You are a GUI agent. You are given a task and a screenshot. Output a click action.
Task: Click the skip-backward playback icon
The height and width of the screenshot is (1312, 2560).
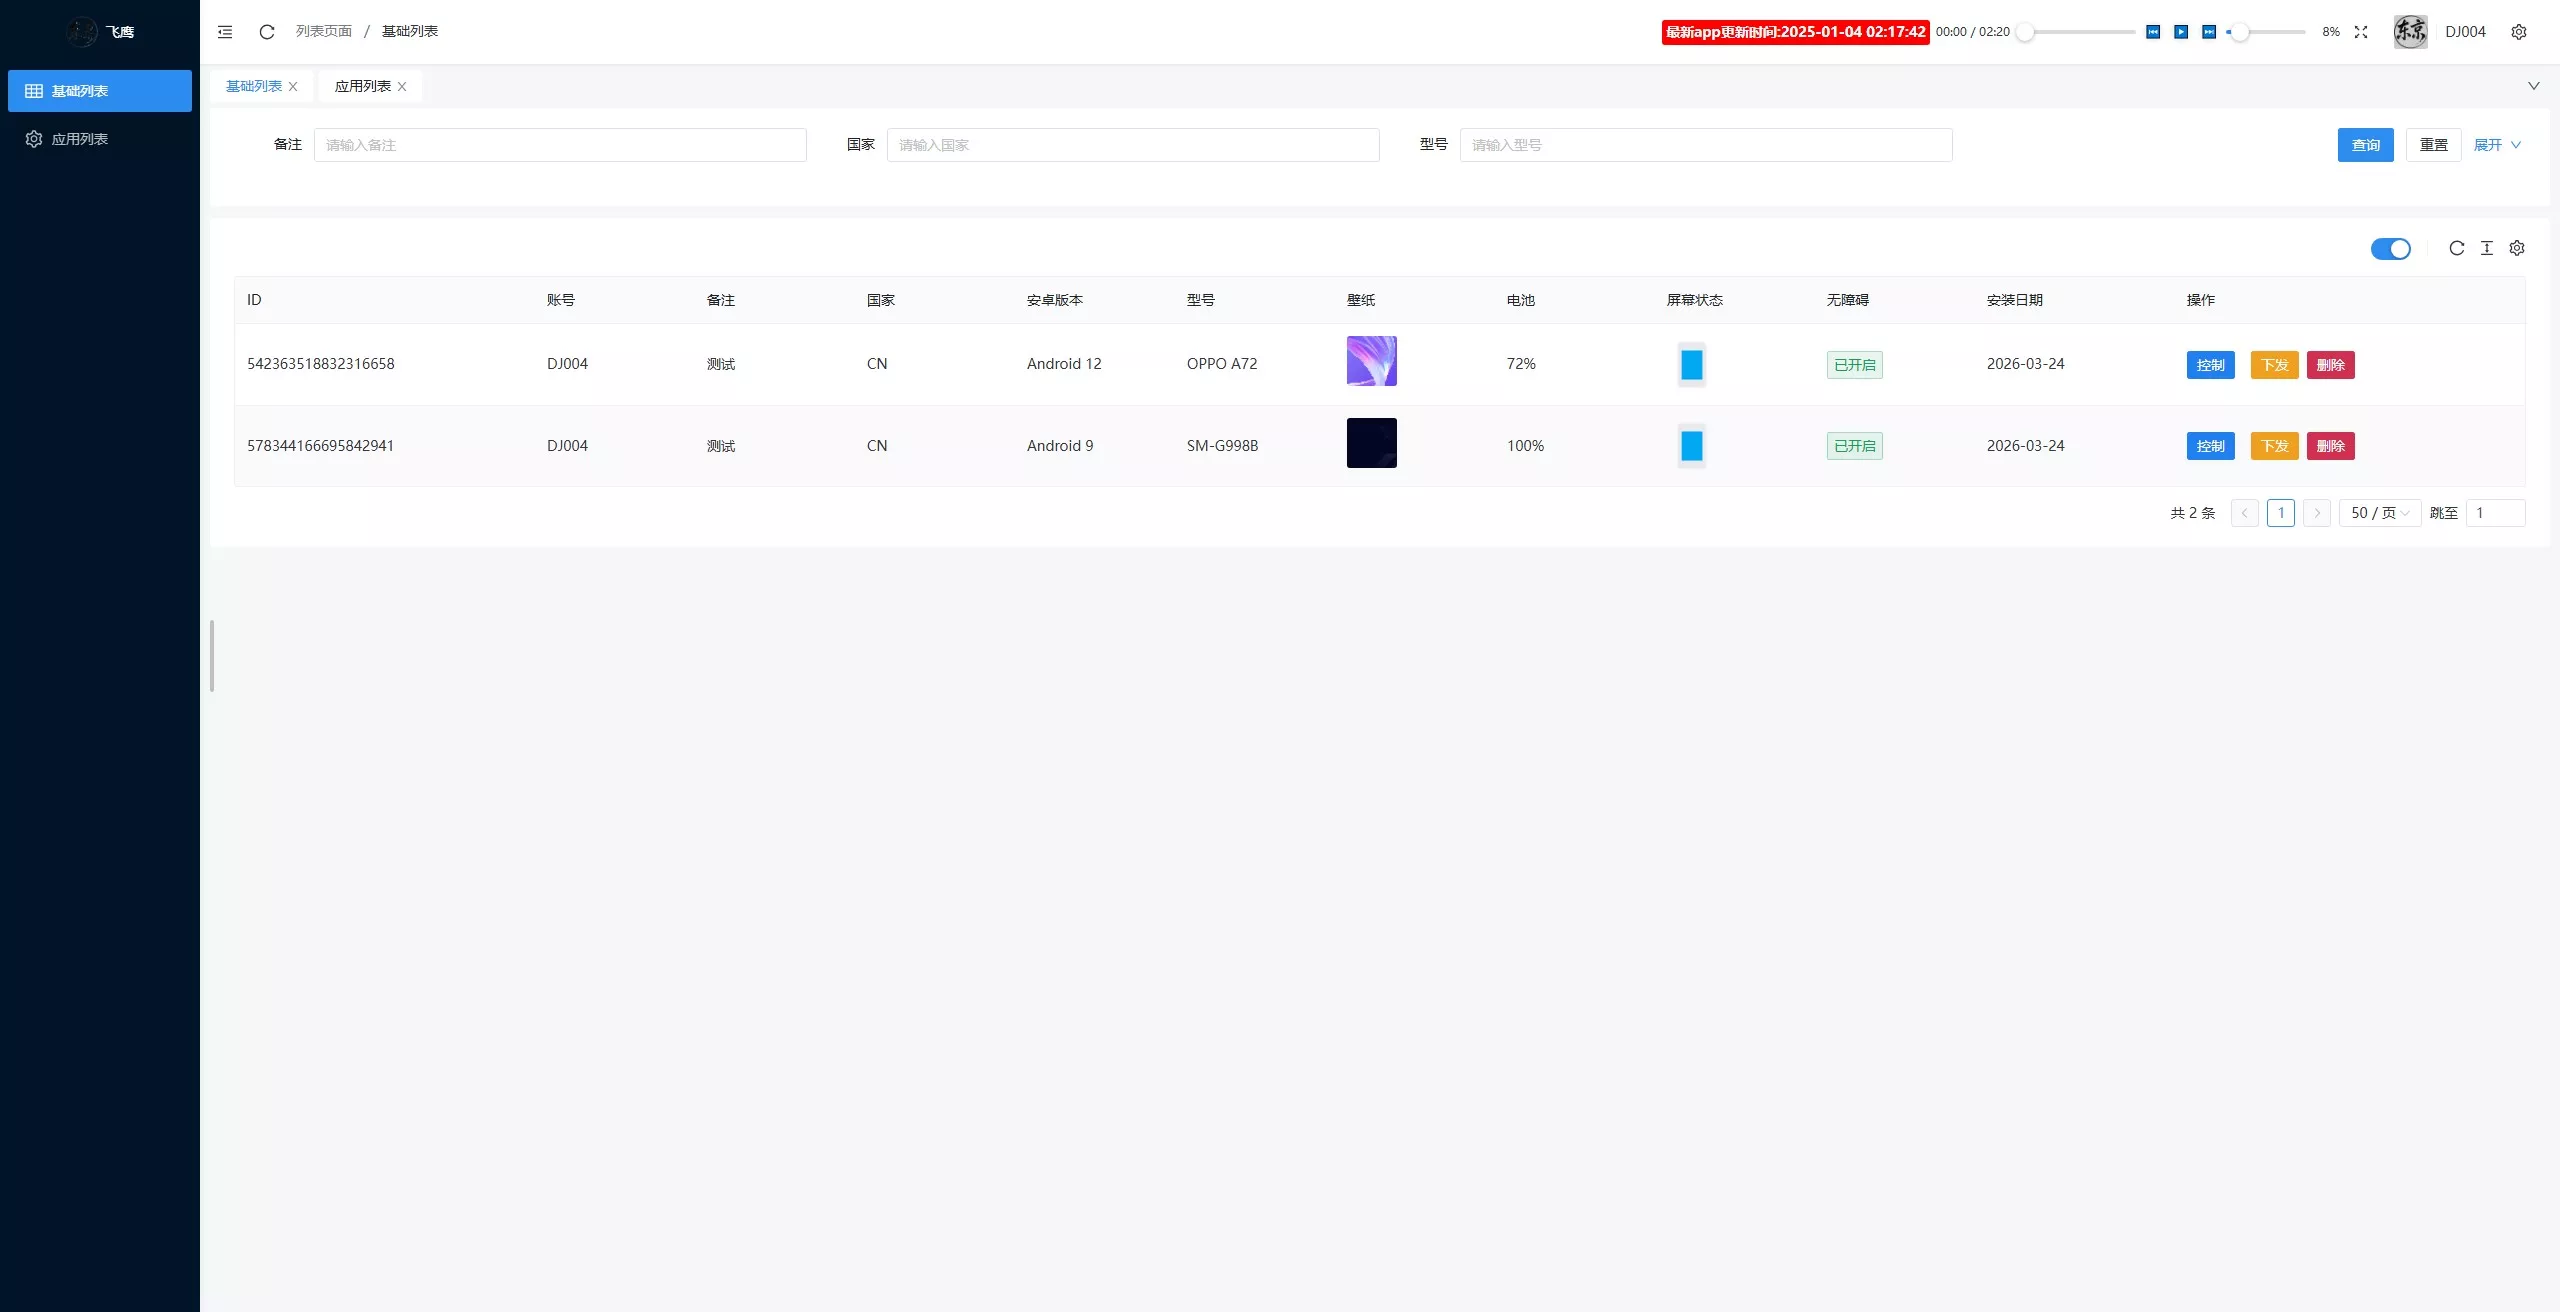click(2152, 32)
